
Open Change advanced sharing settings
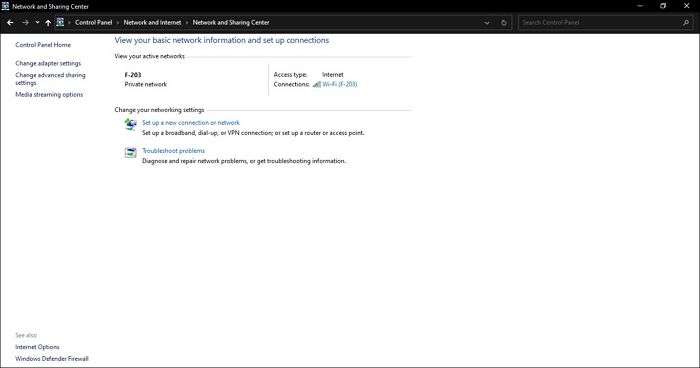50,79
